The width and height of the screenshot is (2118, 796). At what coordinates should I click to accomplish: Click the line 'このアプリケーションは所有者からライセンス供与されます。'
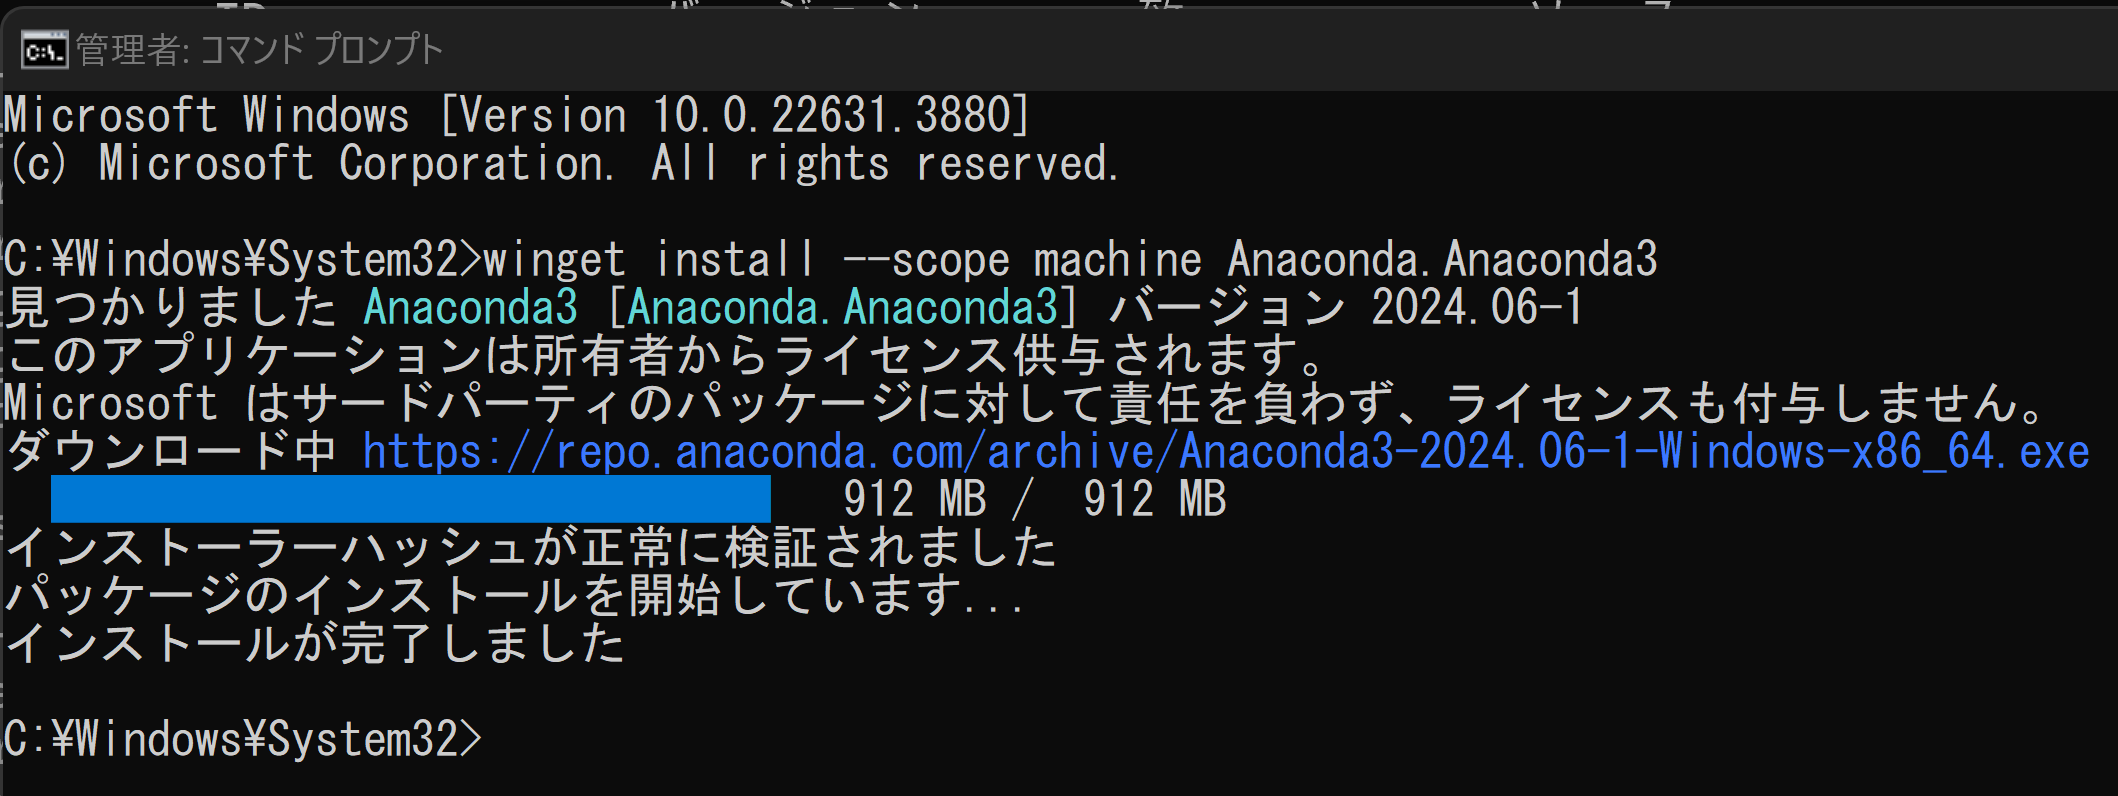(667, 355)
